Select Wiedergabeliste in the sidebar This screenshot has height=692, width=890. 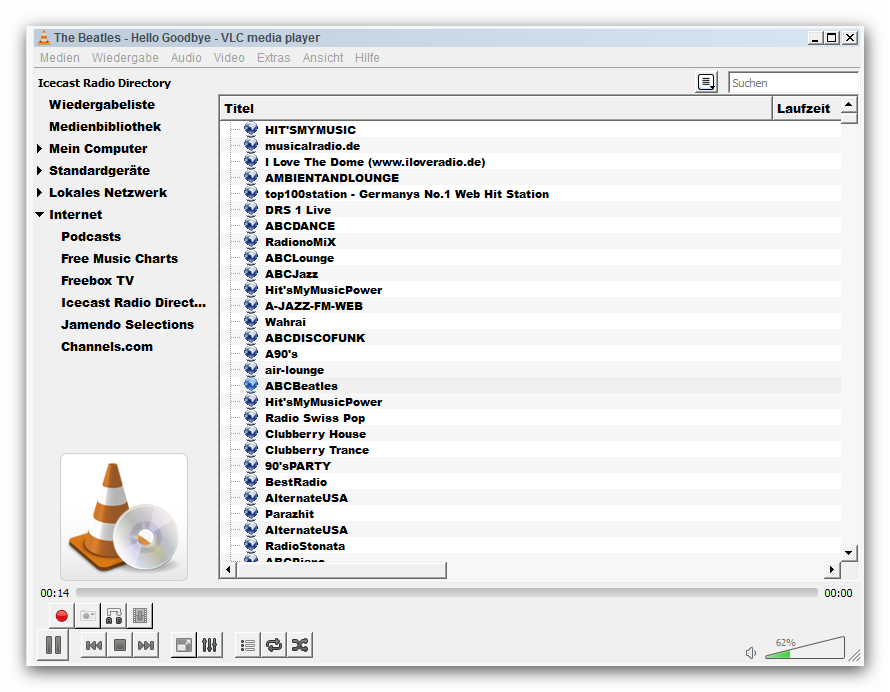coord(102,104)
